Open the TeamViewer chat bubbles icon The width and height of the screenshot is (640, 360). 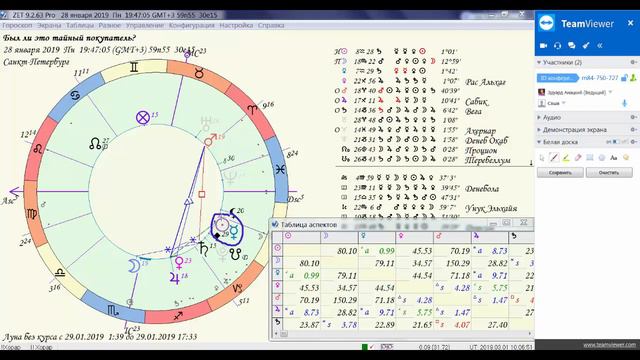[x=572, y=46]
